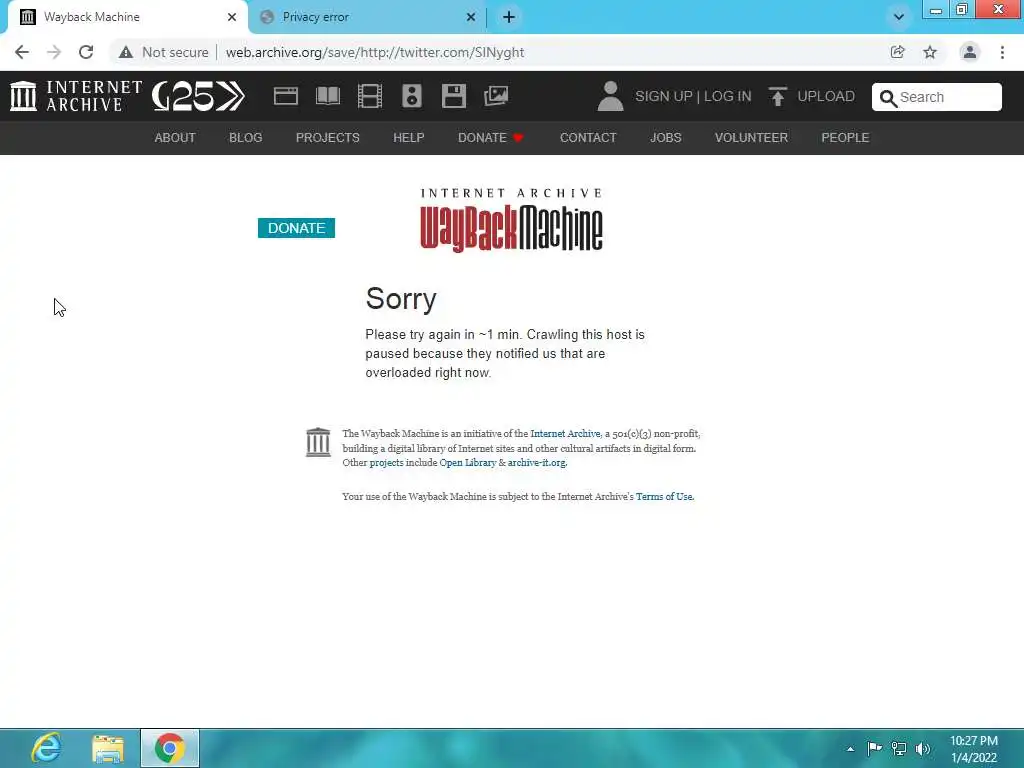The height and width of the screenshot is (768, 1024).
Task: Open the HELP menu item
Action: tap(409, 138)
